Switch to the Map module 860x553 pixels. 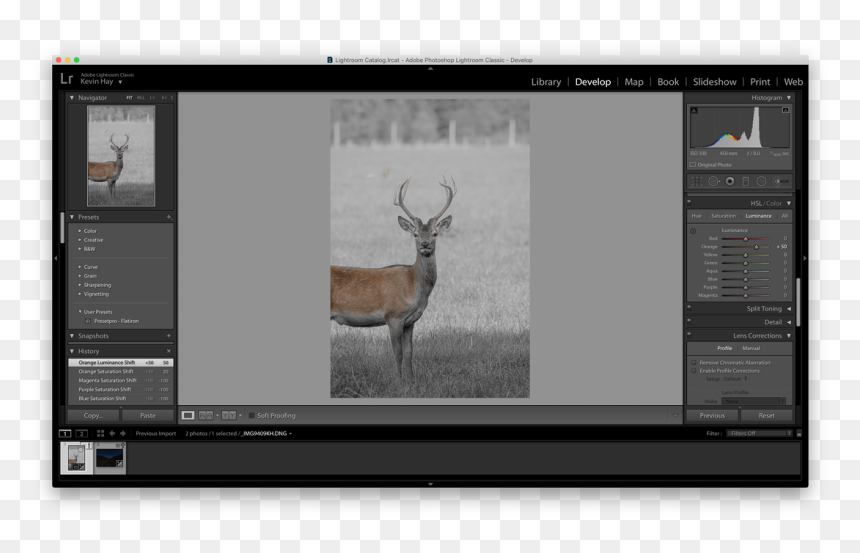[x=633, y=82]
